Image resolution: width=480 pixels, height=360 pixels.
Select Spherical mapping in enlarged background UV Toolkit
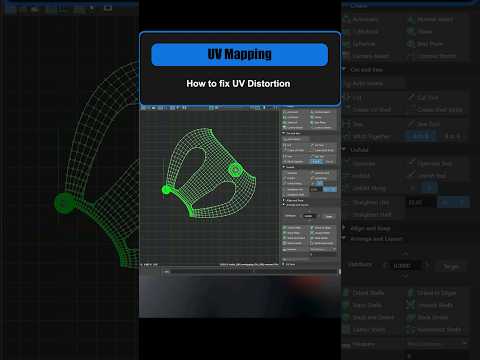364,44
